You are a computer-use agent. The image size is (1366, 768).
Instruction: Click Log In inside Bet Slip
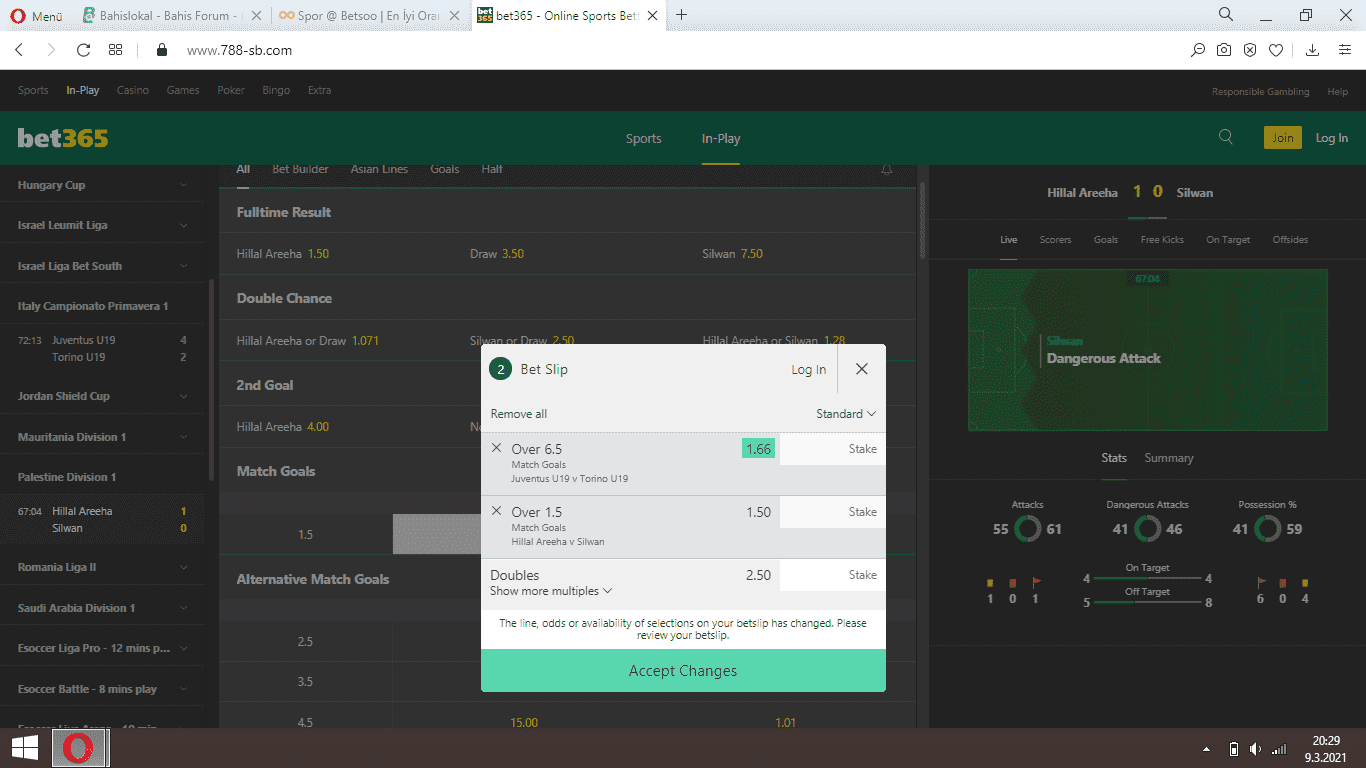(x=809, y=369)
